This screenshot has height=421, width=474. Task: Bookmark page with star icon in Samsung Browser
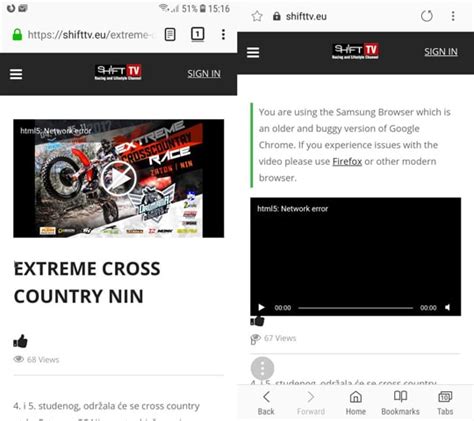click(257, 16)
